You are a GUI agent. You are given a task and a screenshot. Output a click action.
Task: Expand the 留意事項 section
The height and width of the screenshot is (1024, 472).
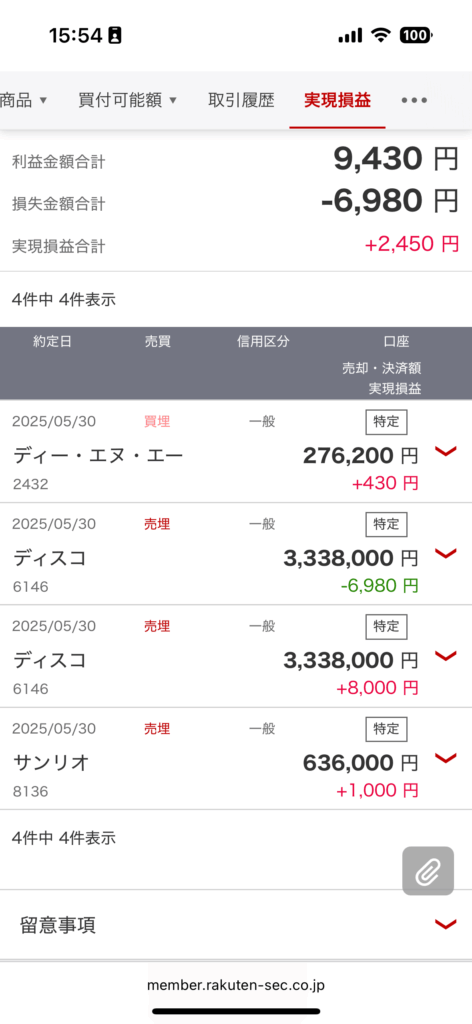[x=236, y=925]
